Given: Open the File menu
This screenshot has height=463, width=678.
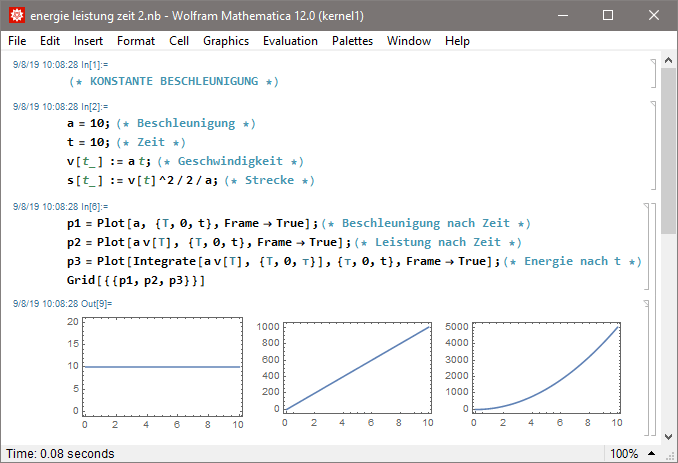Looking at the screenshot, I should pyautogui.click(x=17, y=41).
